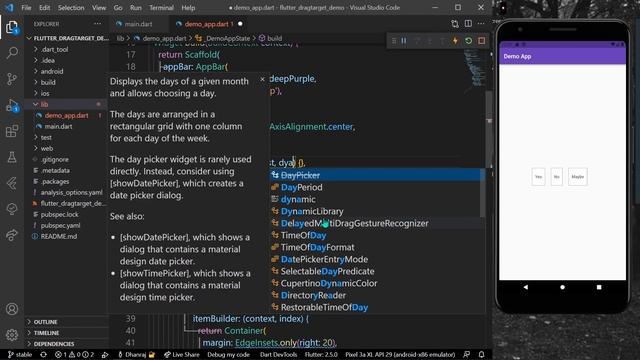The height and width of the screenshot is (360, 640).
Task: Collapse the lib folder
Action: tap(44, 104)
